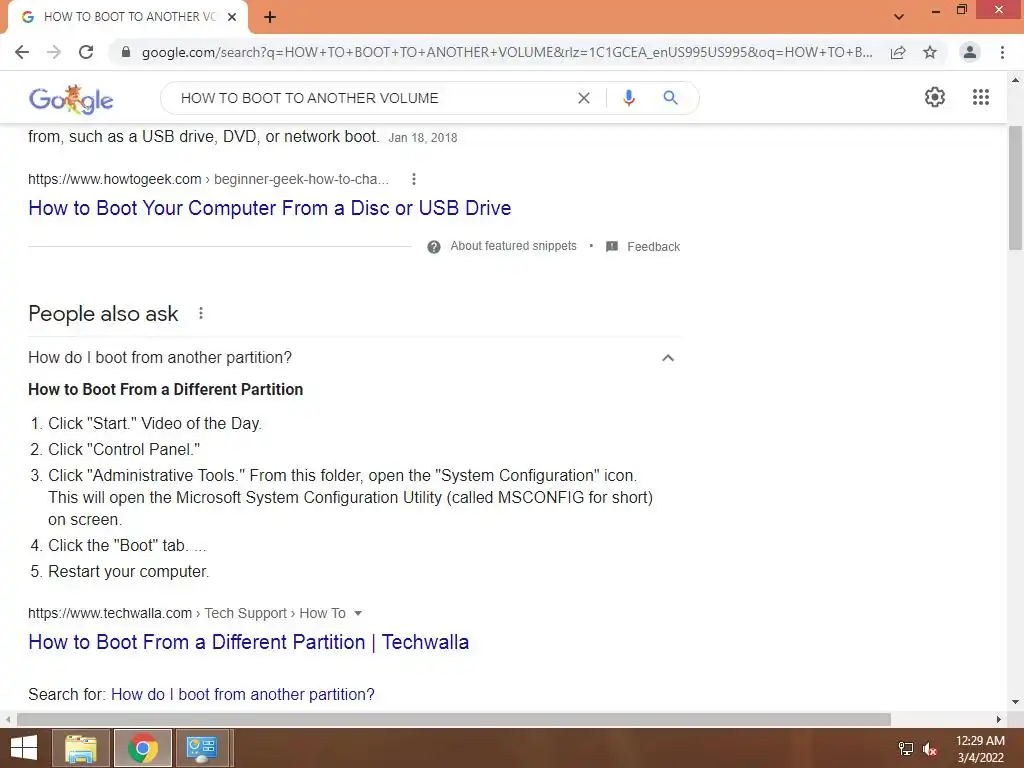Click the scroll up arrow
The height and width of the screenshot is (768, 1024).
tap(1016, 80)
